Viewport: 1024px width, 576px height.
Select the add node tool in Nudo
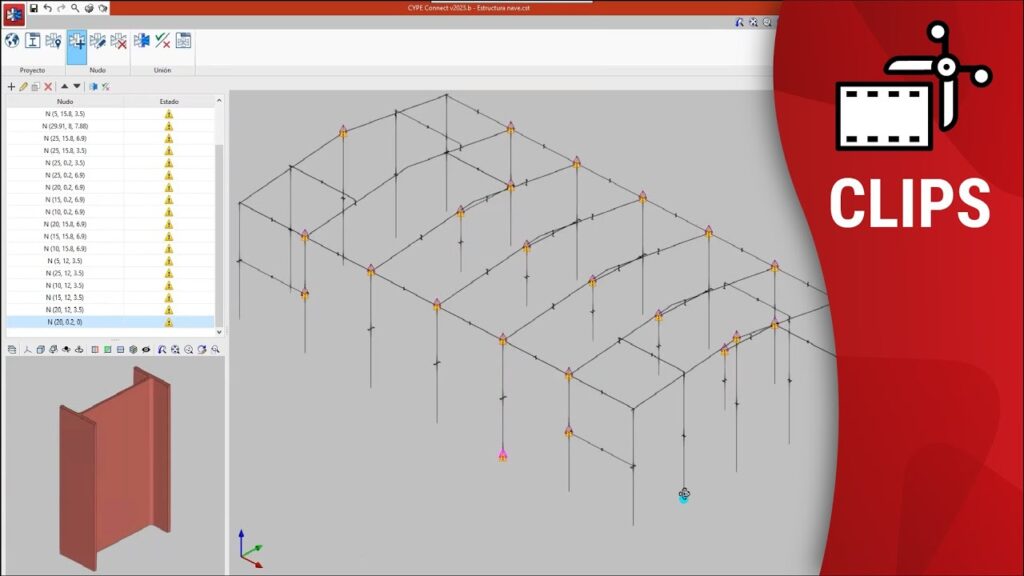pyautogui.click(x=77, y=41)
